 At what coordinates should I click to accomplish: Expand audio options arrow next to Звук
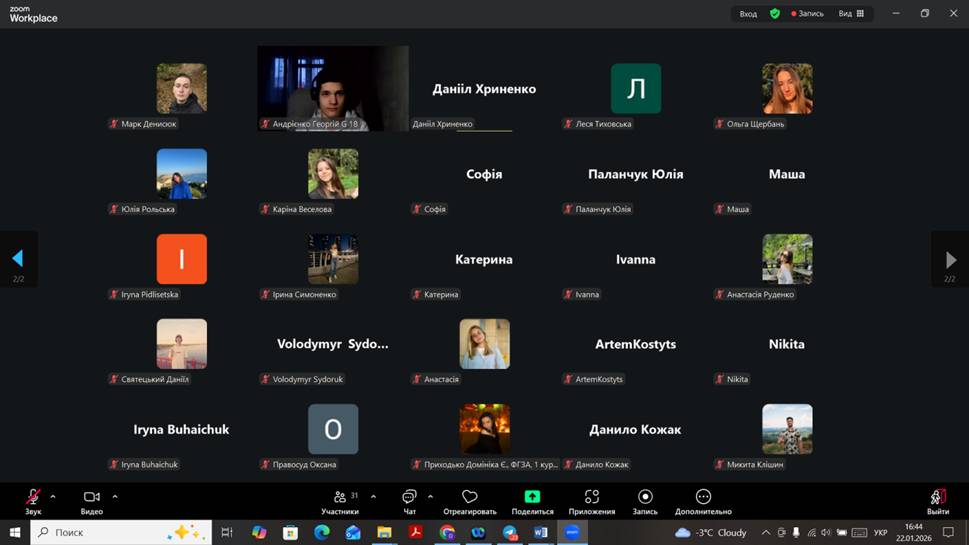(x=53, y=496)
